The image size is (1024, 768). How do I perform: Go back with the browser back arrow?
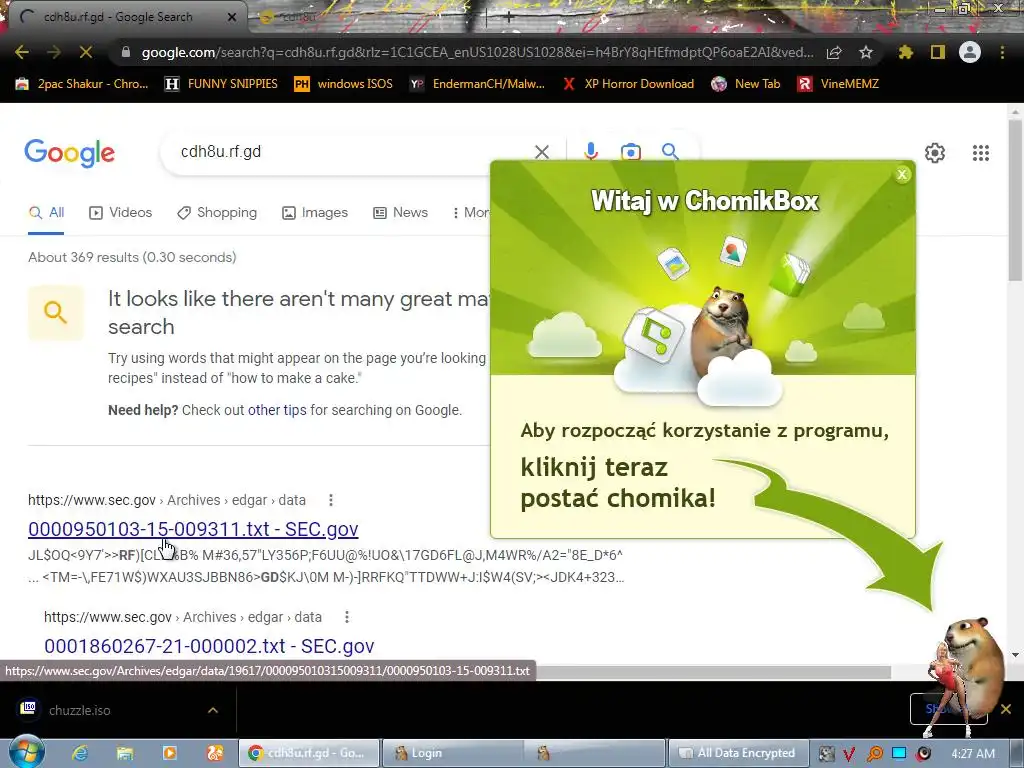(x=22, y=52)
